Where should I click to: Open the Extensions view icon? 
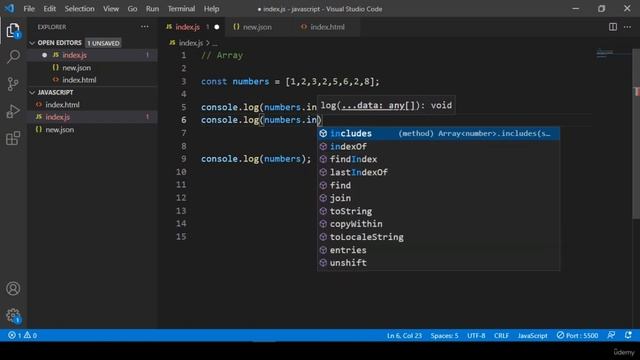[x=13, y=138]
